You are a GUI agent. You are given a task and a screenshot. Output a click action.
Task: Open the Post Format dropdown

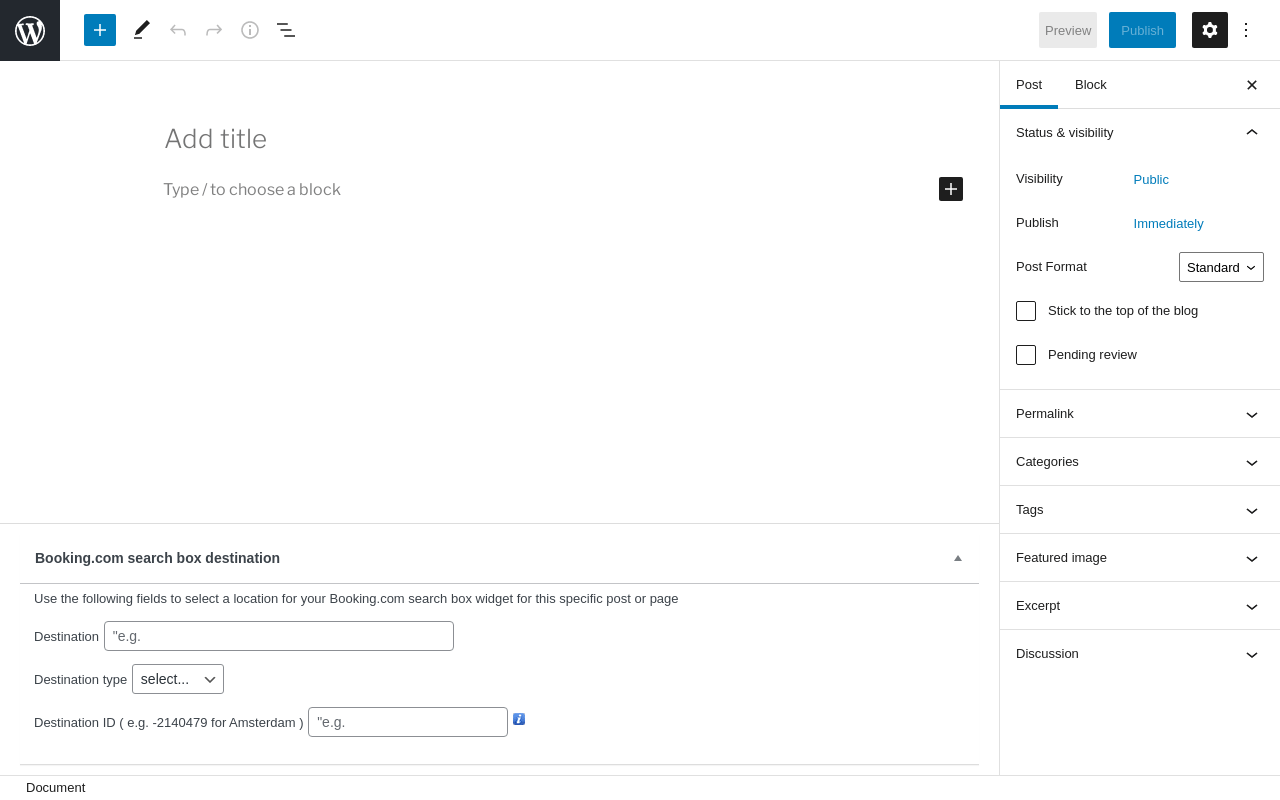1221,267
